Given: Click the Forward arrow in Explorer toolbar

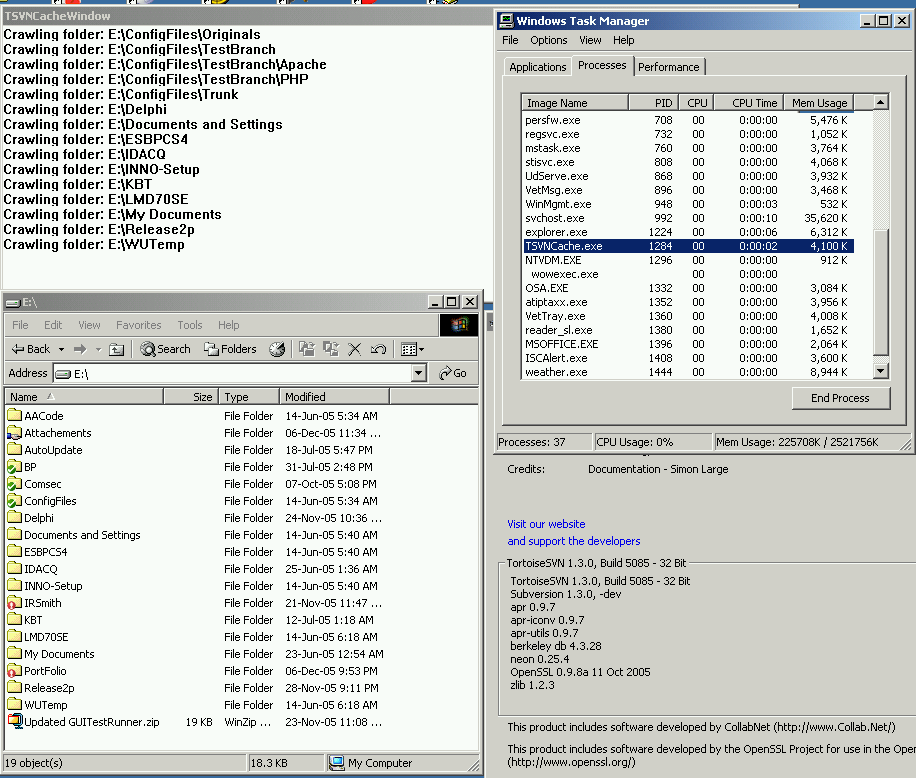Looking at the screenshot, I should point(80,349).
